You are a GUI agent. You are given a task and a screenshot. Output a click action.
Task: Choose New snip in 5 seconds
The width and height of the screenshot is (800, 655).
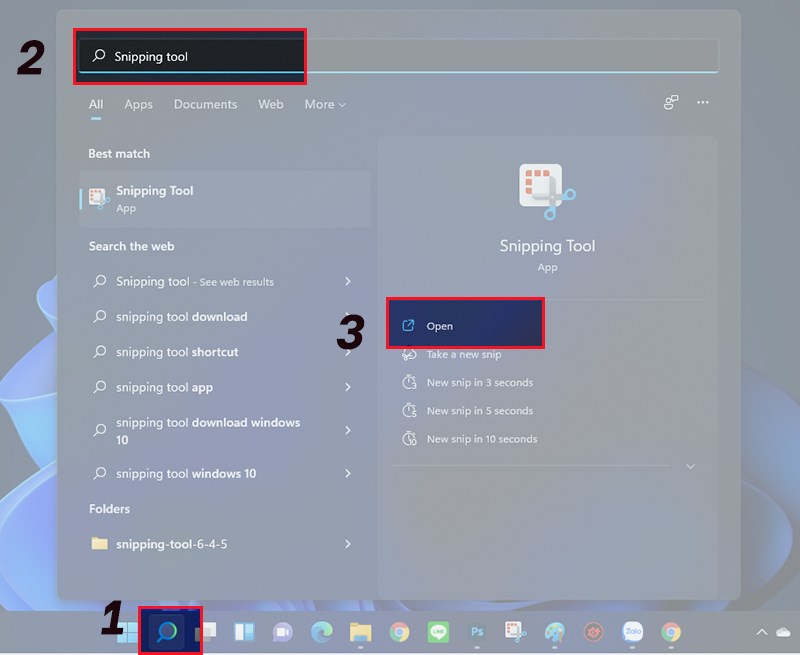click(480, 411)
